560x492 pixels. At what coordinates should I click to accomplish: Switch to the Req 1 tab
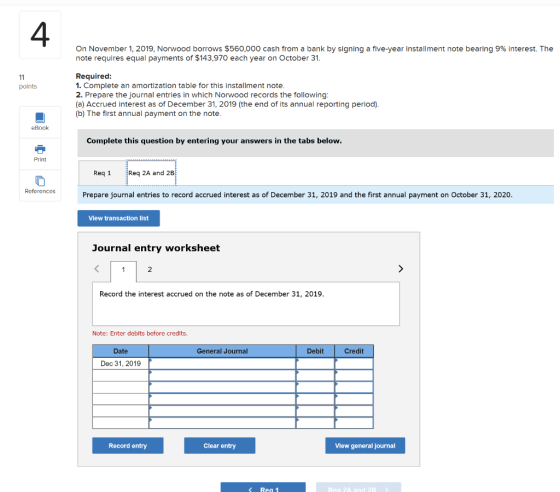point(102,173)
